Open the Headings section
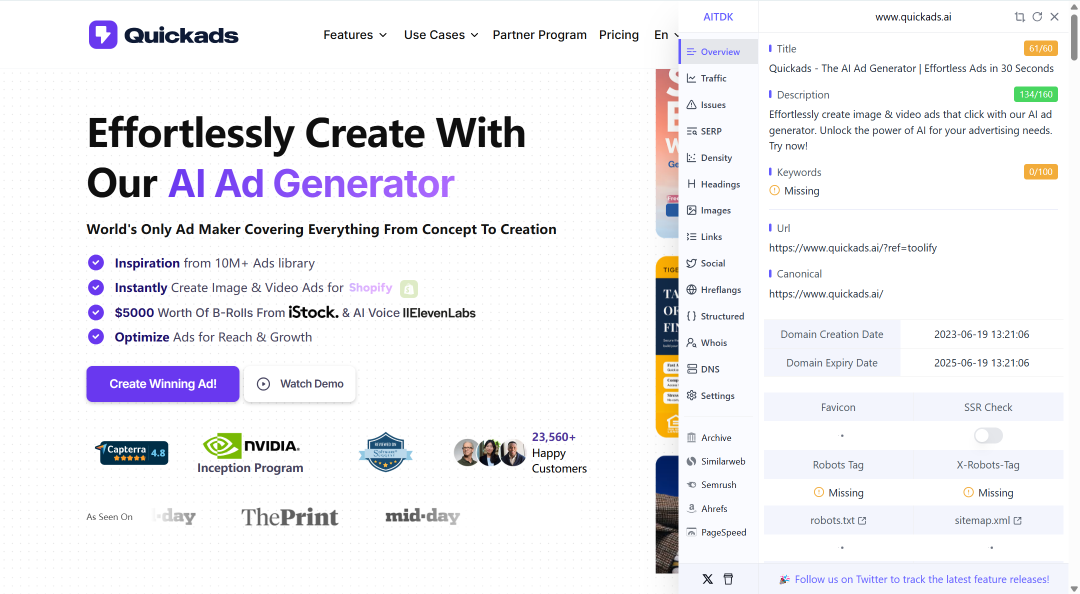Screen dimensions: 1080x594 [718, 184]
